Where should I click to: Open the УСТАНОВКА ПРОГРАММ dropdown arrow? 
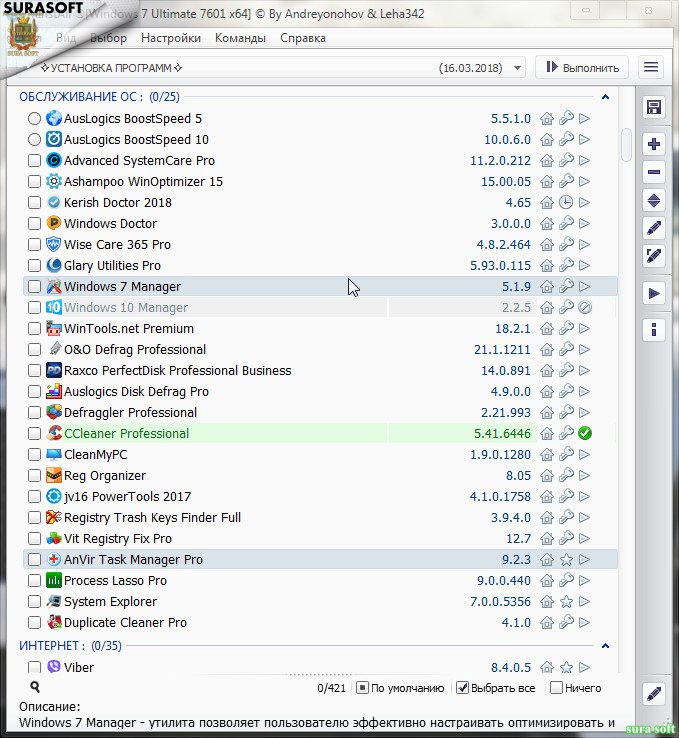click(x=517, y=68)
